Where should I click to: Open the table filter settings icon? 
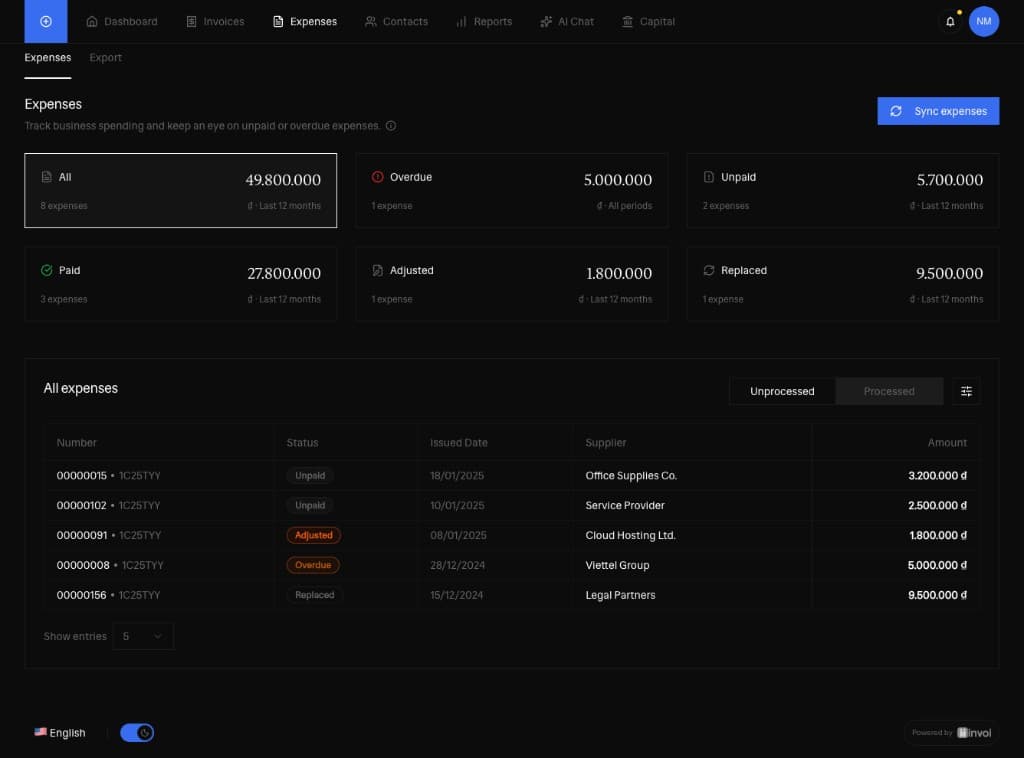point(967,391)
